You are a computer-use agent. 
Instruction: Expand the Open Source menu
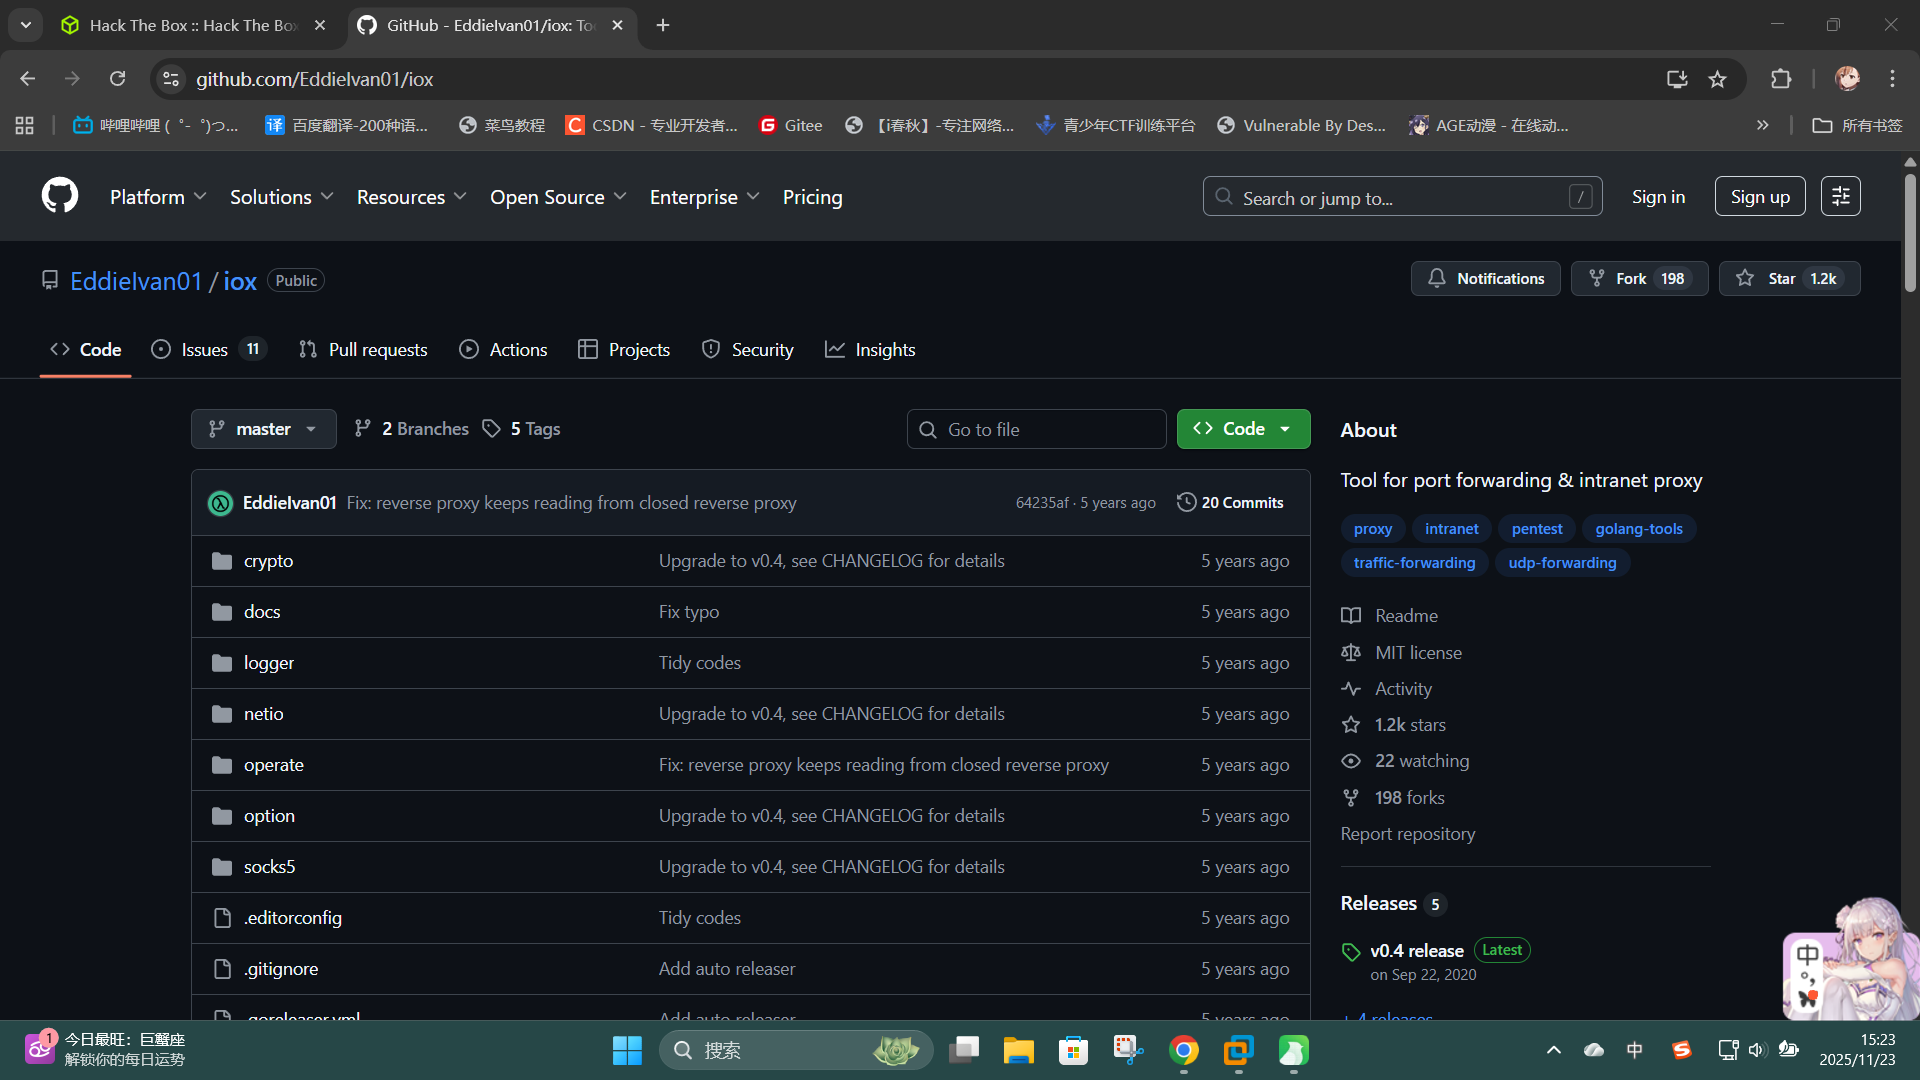coord(558,197)
